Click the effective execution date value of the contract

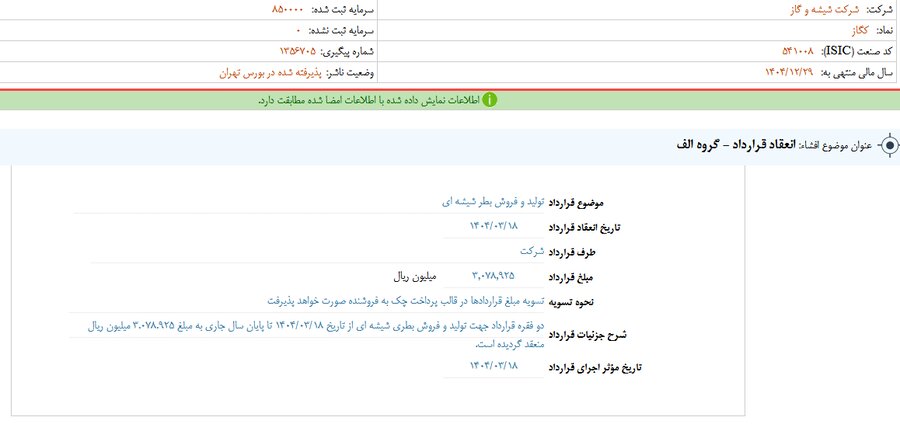[x=494, y=366]
